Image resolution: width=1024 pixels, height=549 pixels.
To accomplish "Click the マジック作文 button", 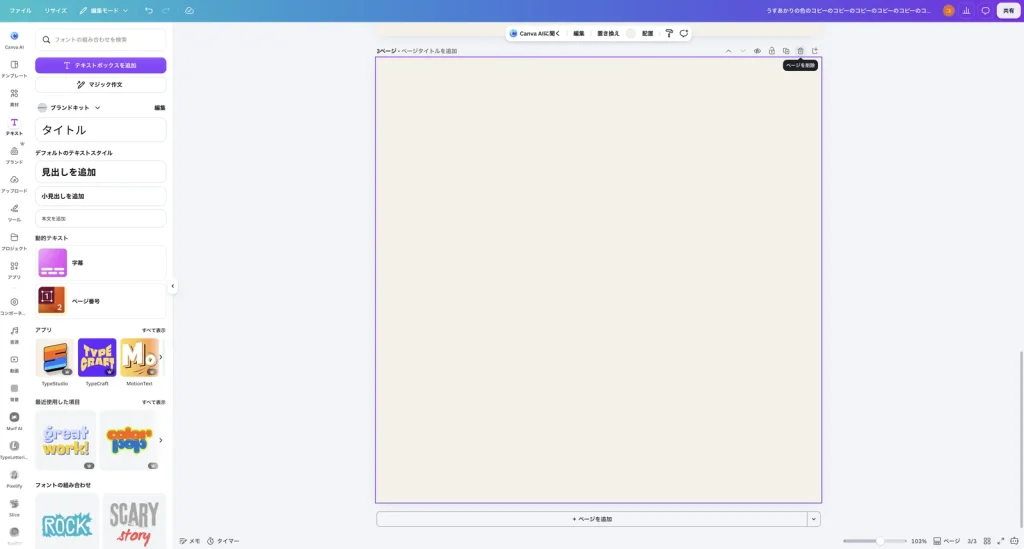I will click(101, 85).
